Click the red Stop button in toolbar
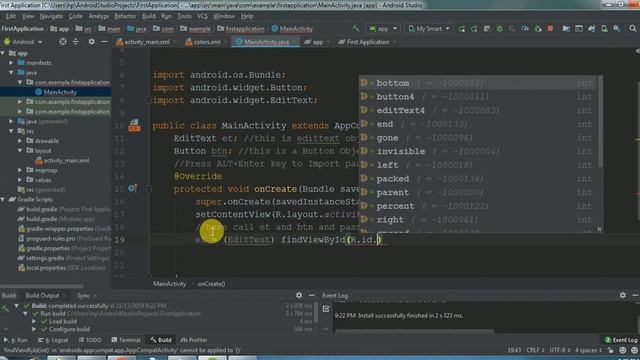The width and height of the screenshot is (640, 360). point(550,29)
